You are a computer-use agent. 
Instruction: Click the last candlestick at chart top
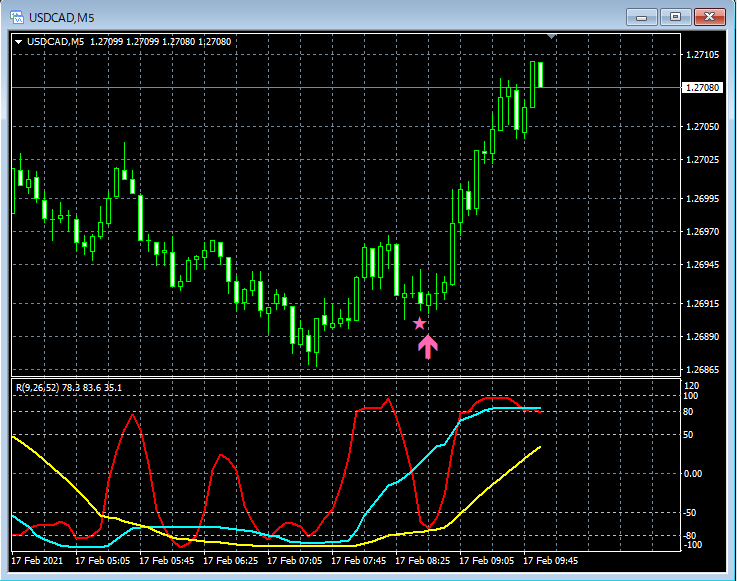(x=541, y=74)
